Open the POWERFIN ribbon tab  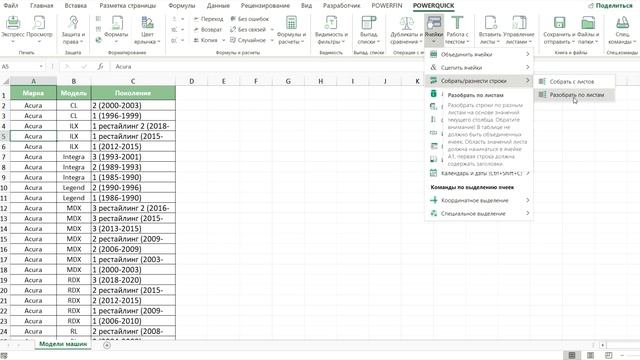pos(387,6)
